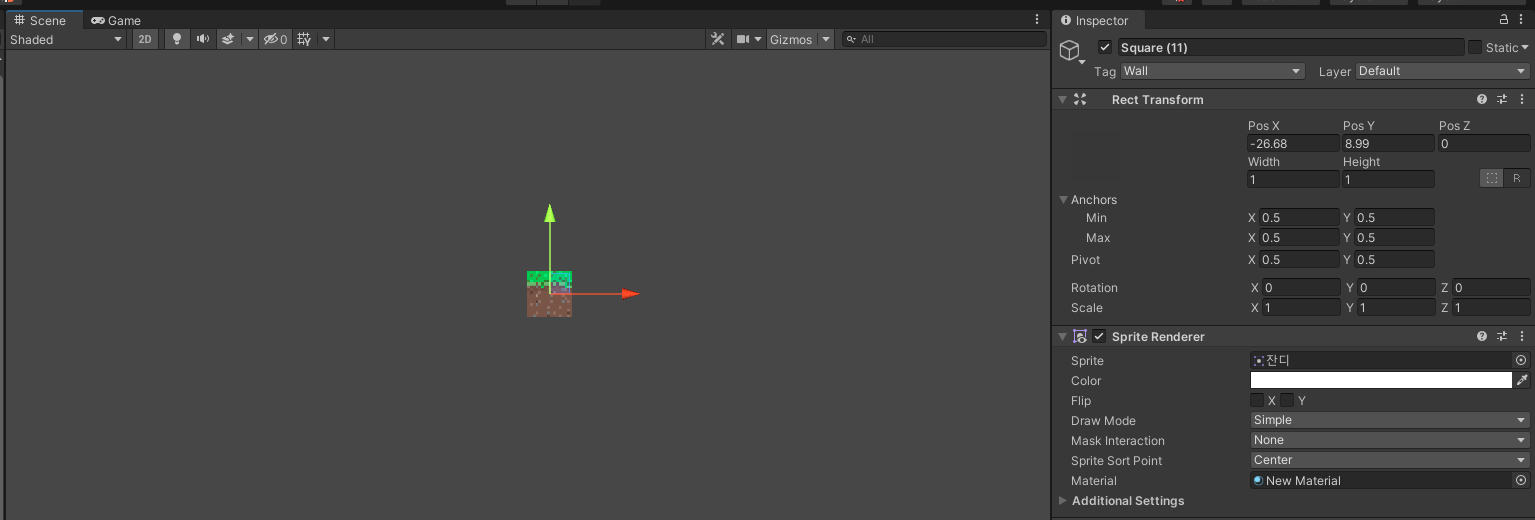The image size is (1535, 520).
Task: Toggle scene grid visibility icon
Action: point(304,39)
